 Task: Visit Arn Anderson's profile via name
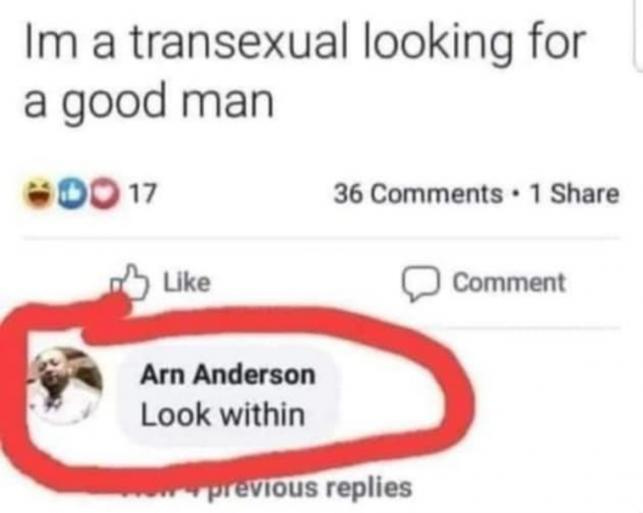[x=228, y=375]
